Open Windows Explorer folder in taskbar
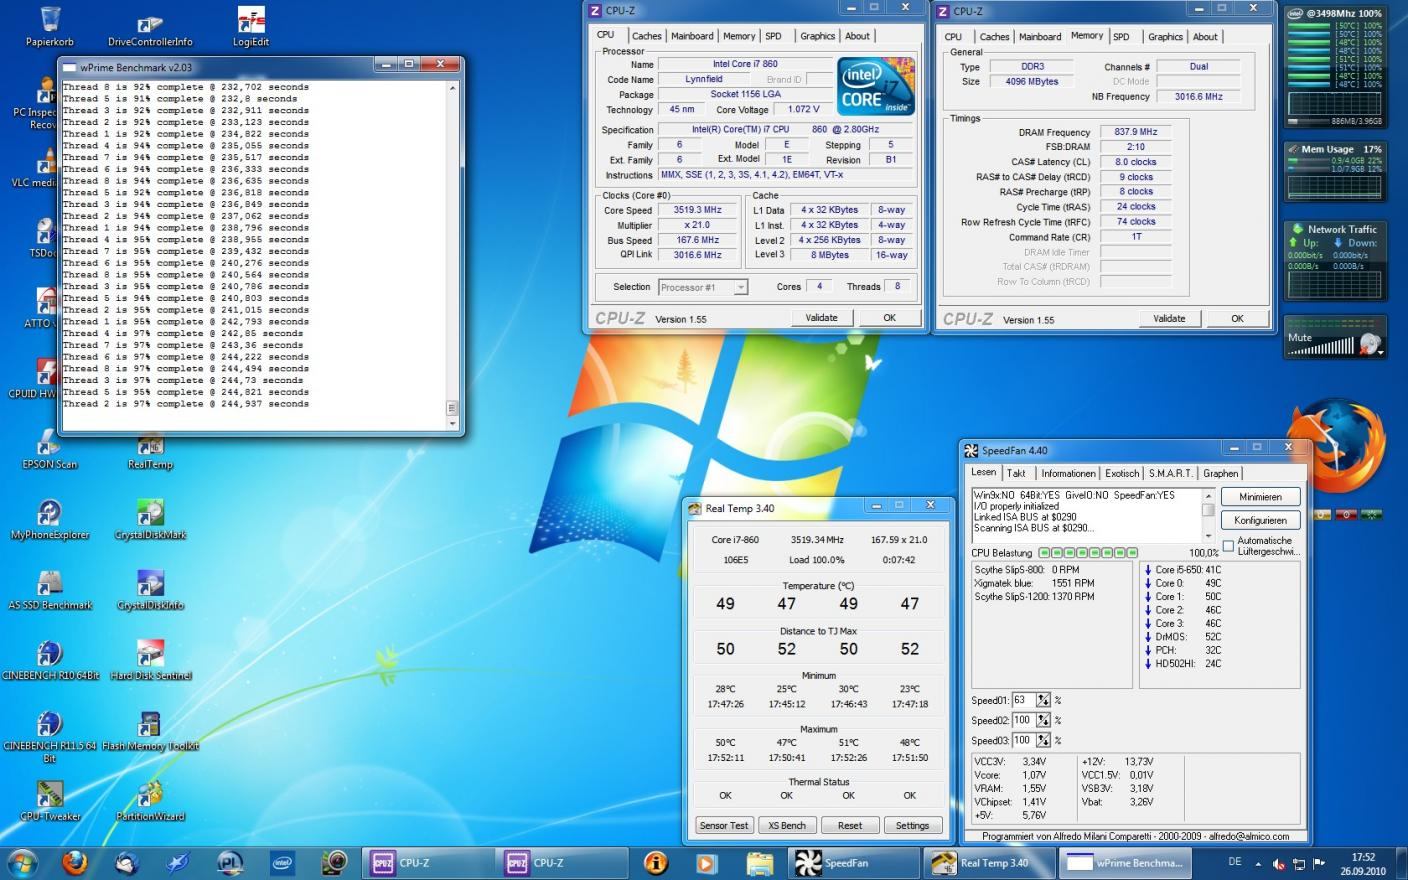Viewport: 1408px width, 880px height. point(759,862)
